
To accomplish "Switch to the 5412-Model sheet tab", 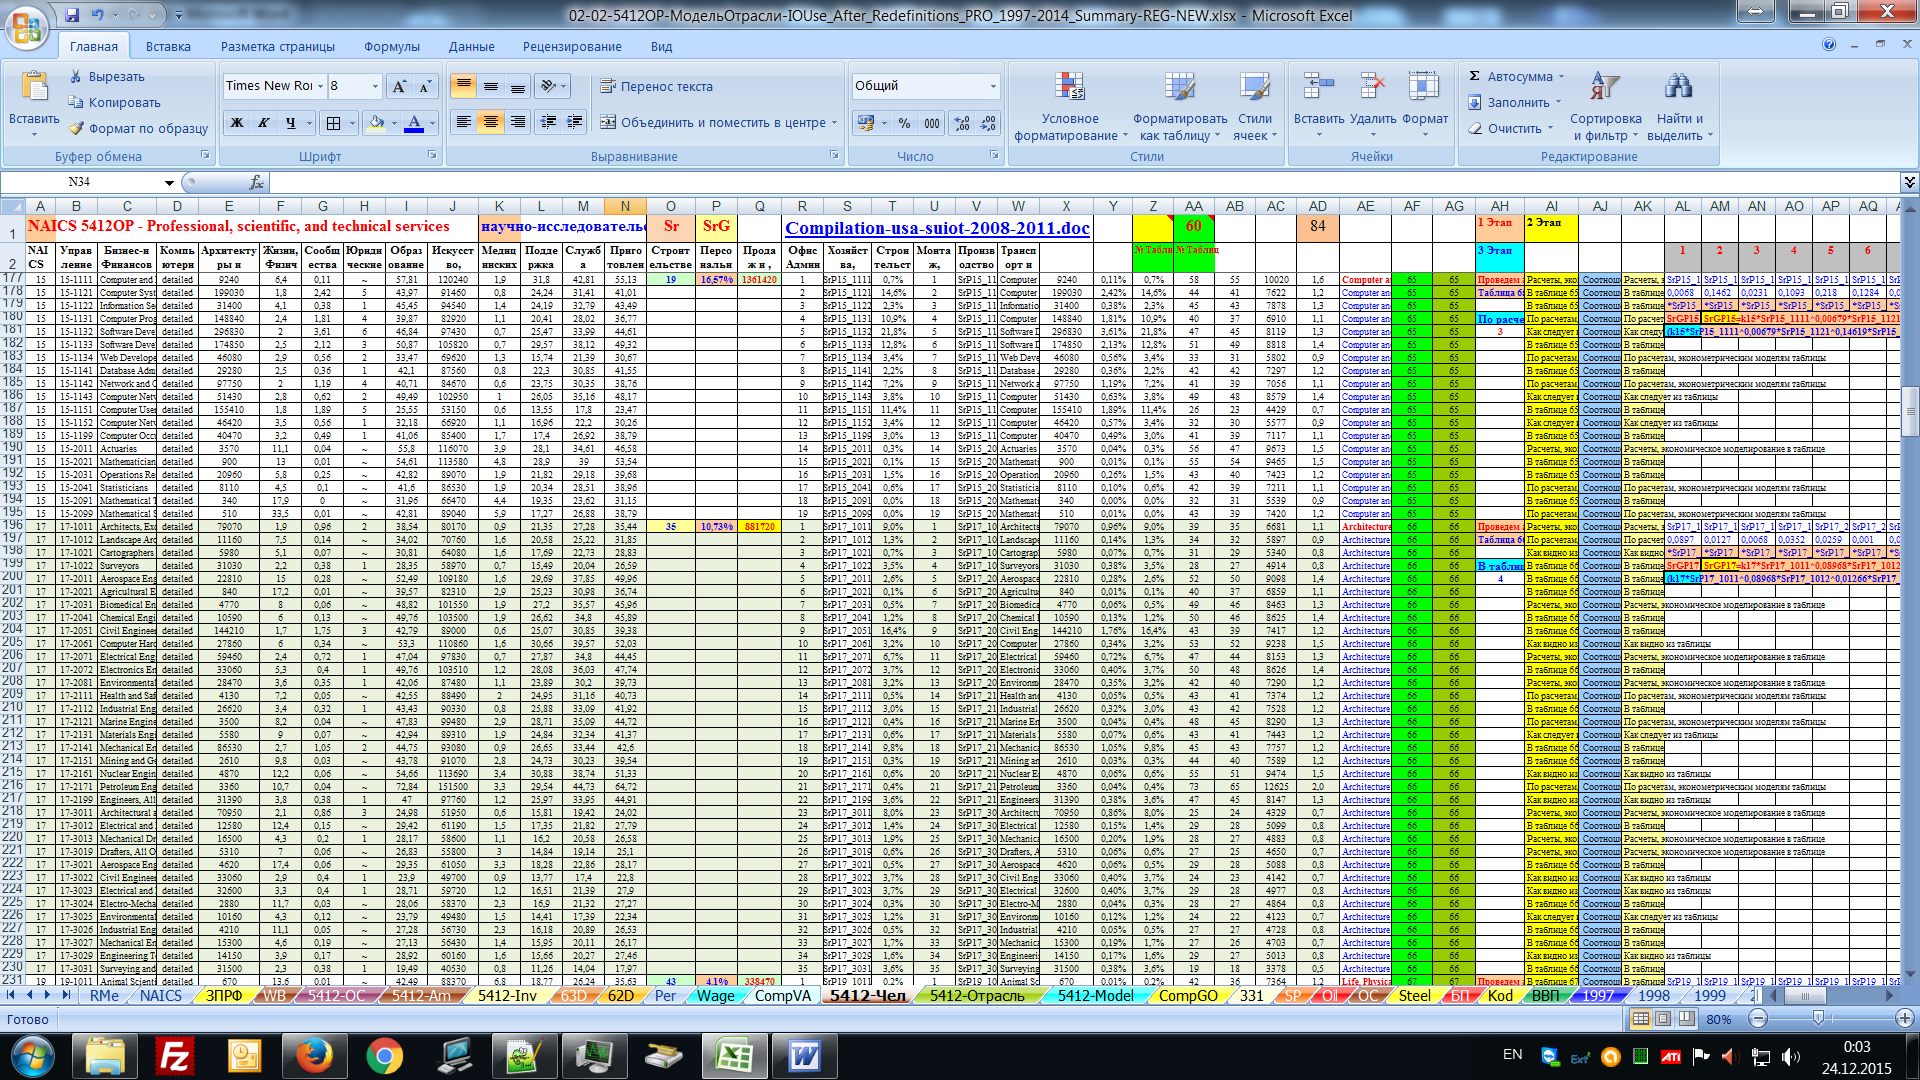I will click(x=1095, y=995).
